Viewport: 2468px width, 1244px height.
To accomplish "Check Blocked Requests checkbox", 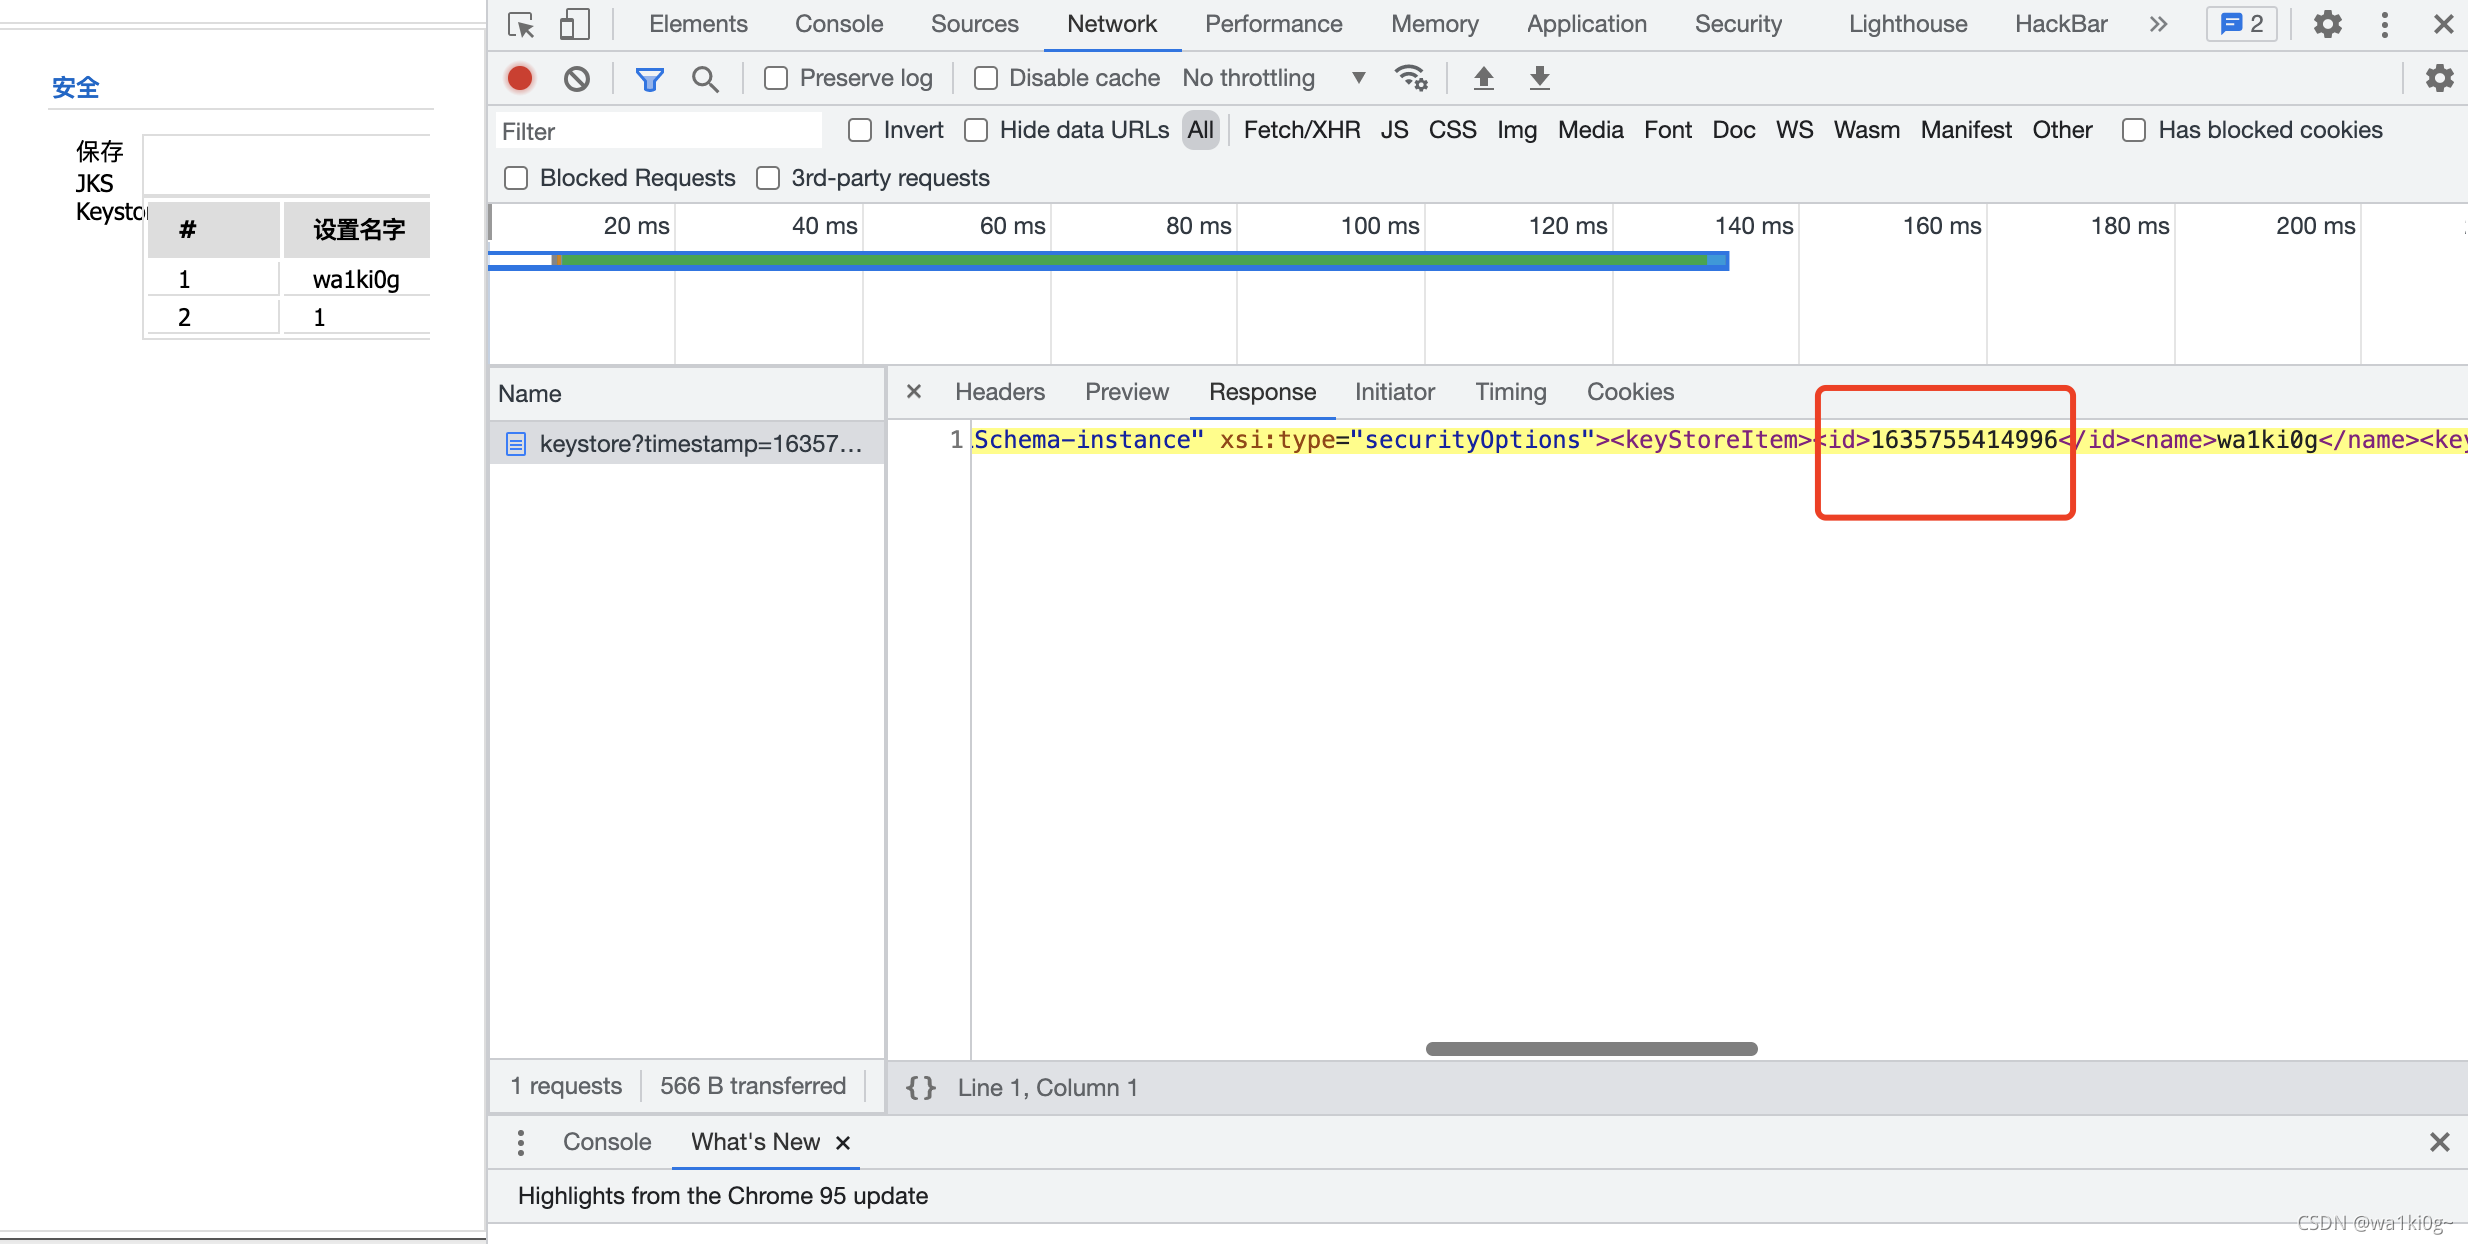I will [516, 178].
